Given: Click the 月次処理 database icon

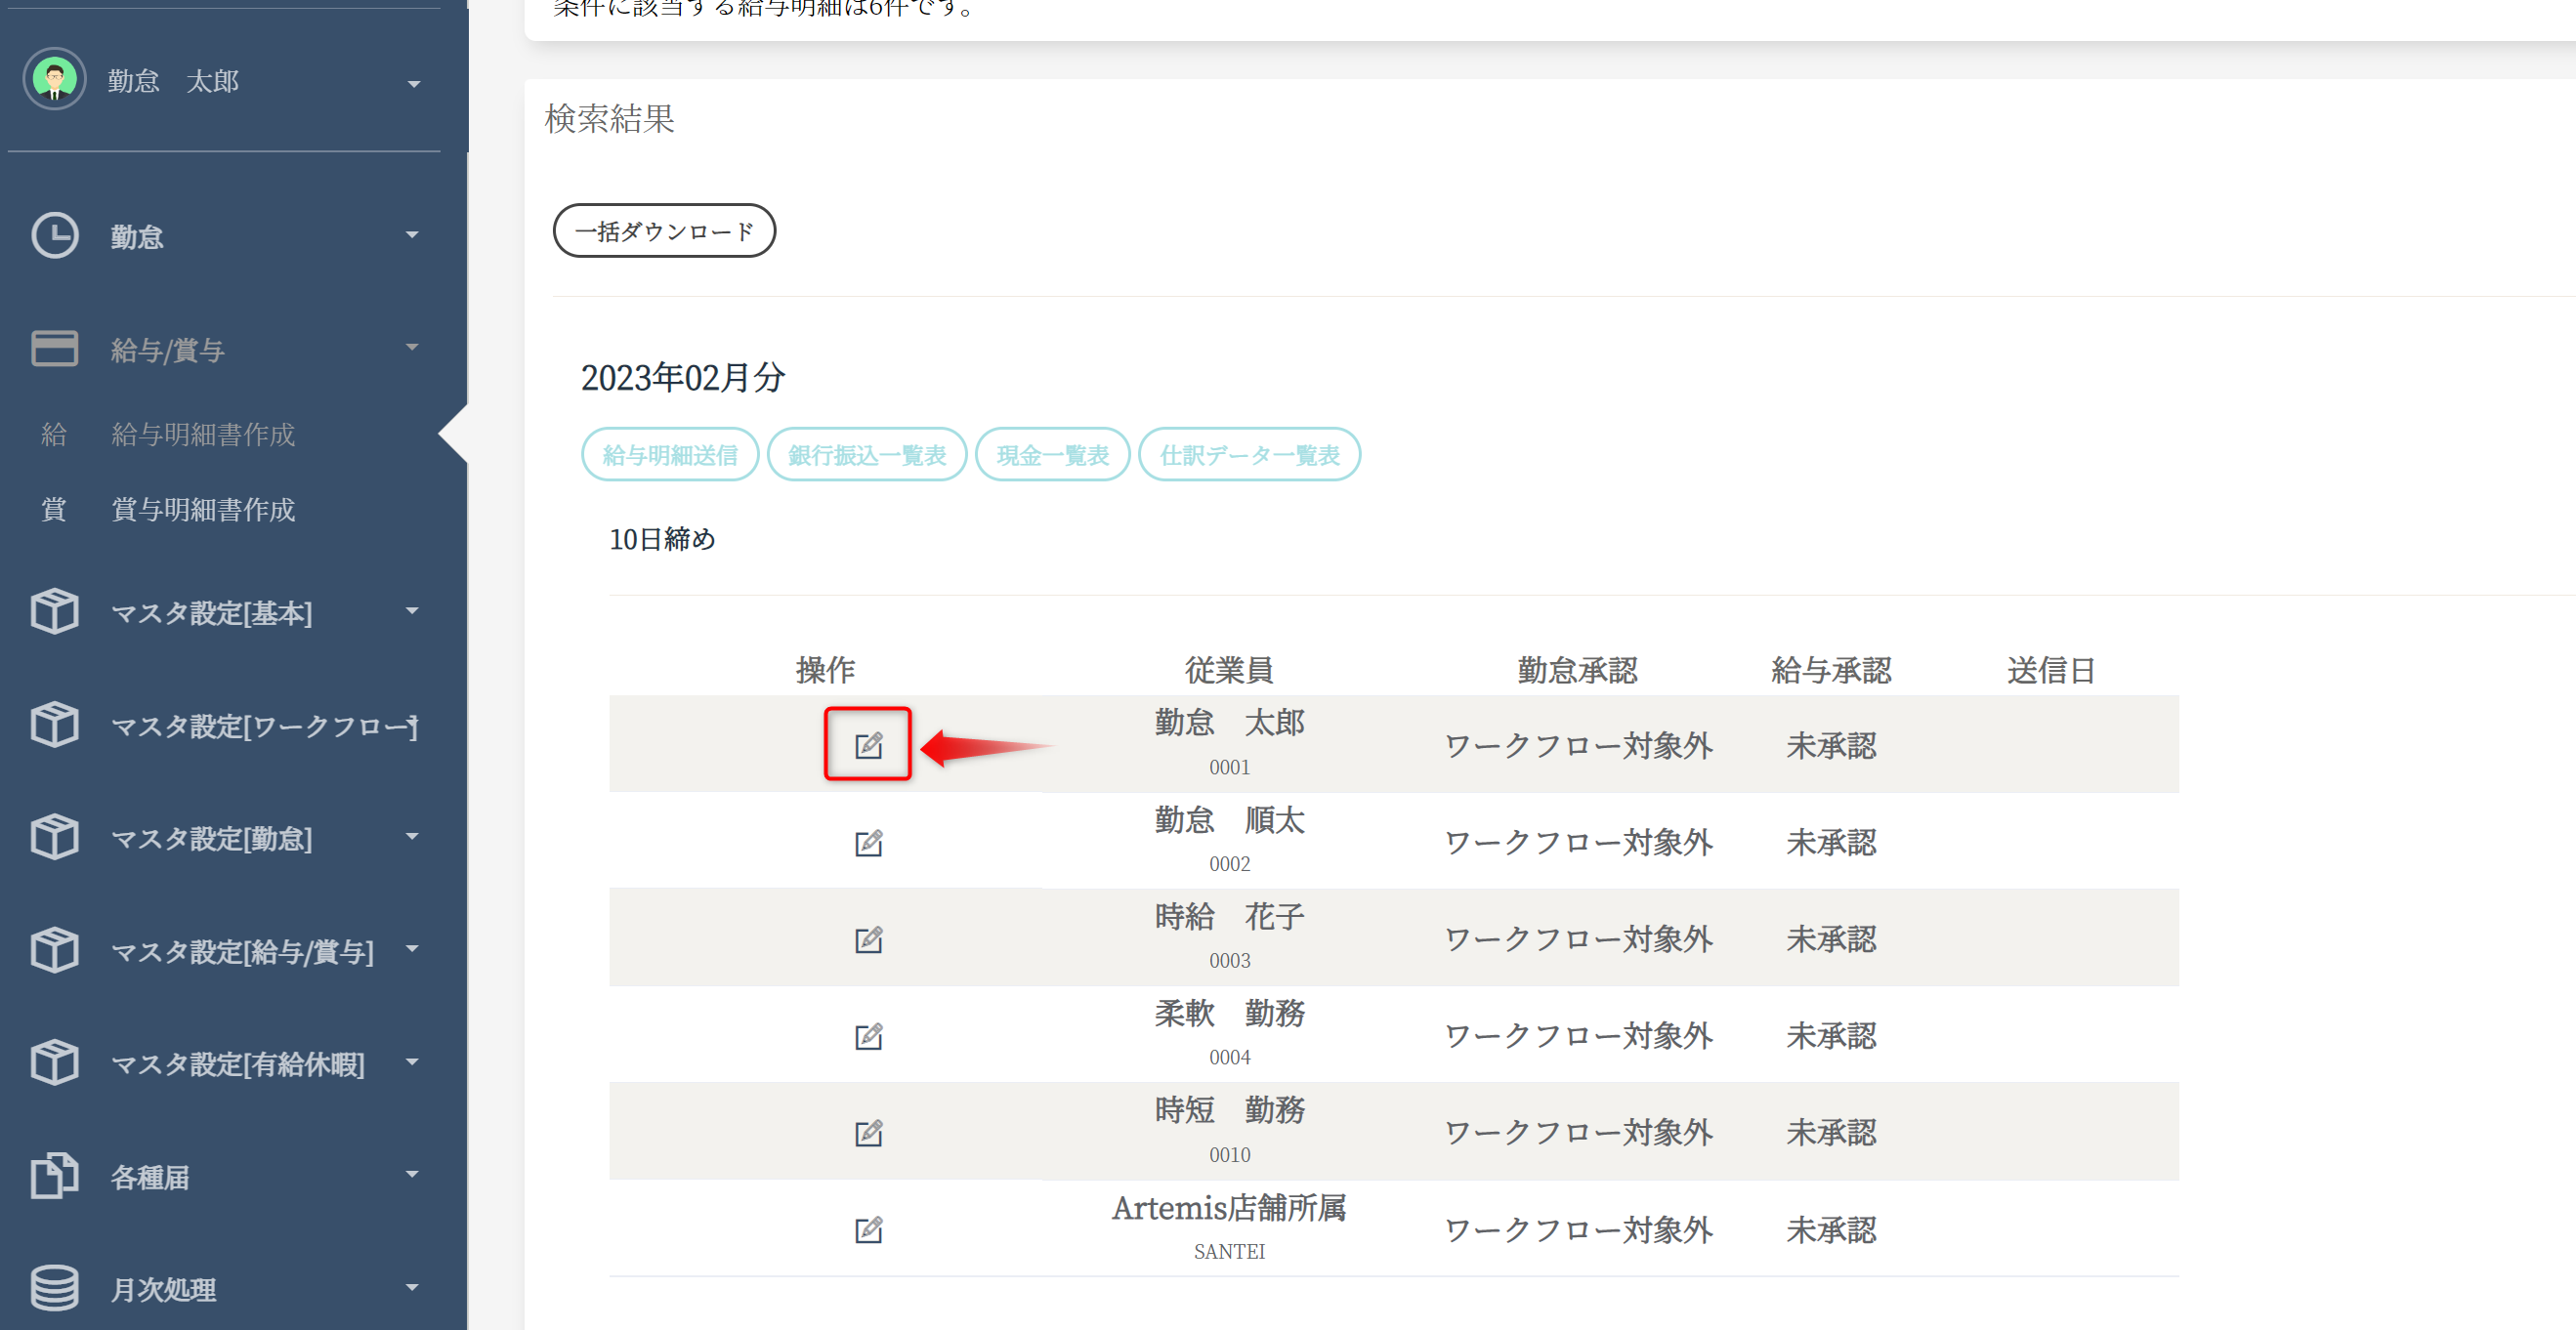Looking at the screenshot, I should [55, 1288].
